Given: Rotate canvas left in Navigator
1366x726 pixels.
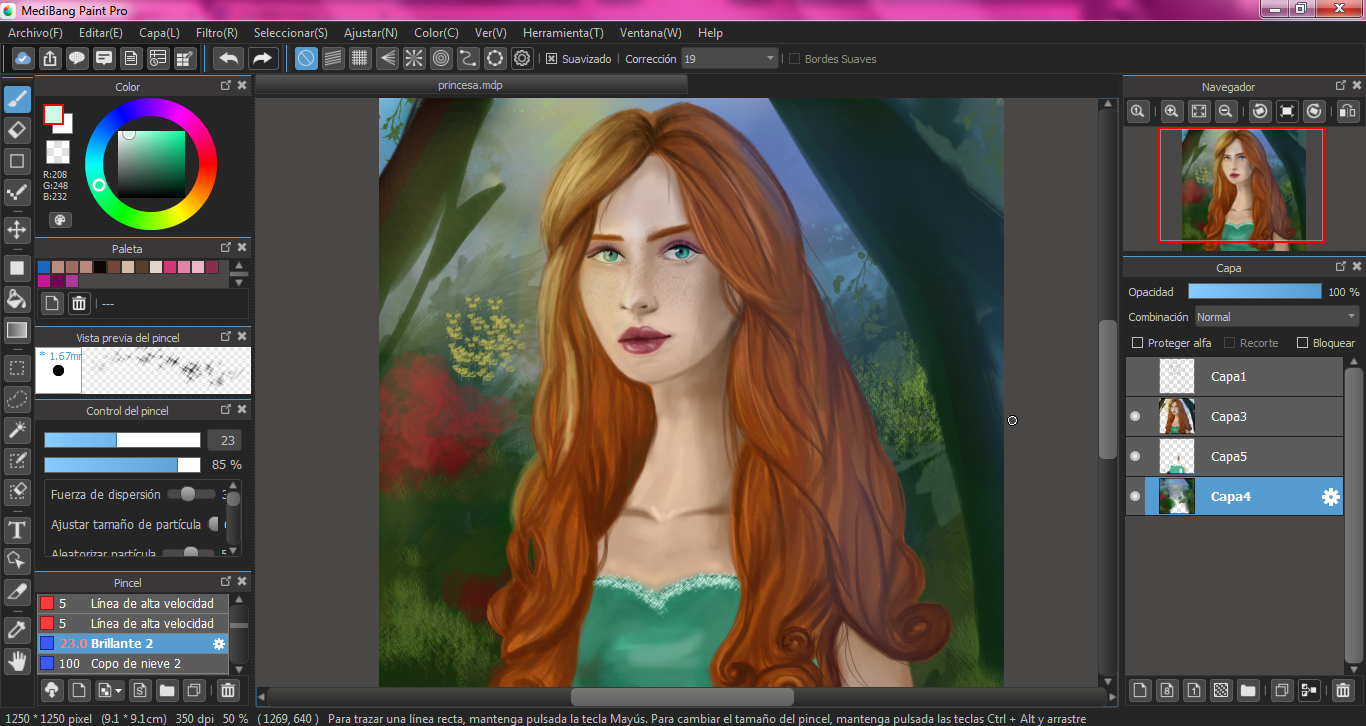Looking at the screenshot, I should [1260, 112].
